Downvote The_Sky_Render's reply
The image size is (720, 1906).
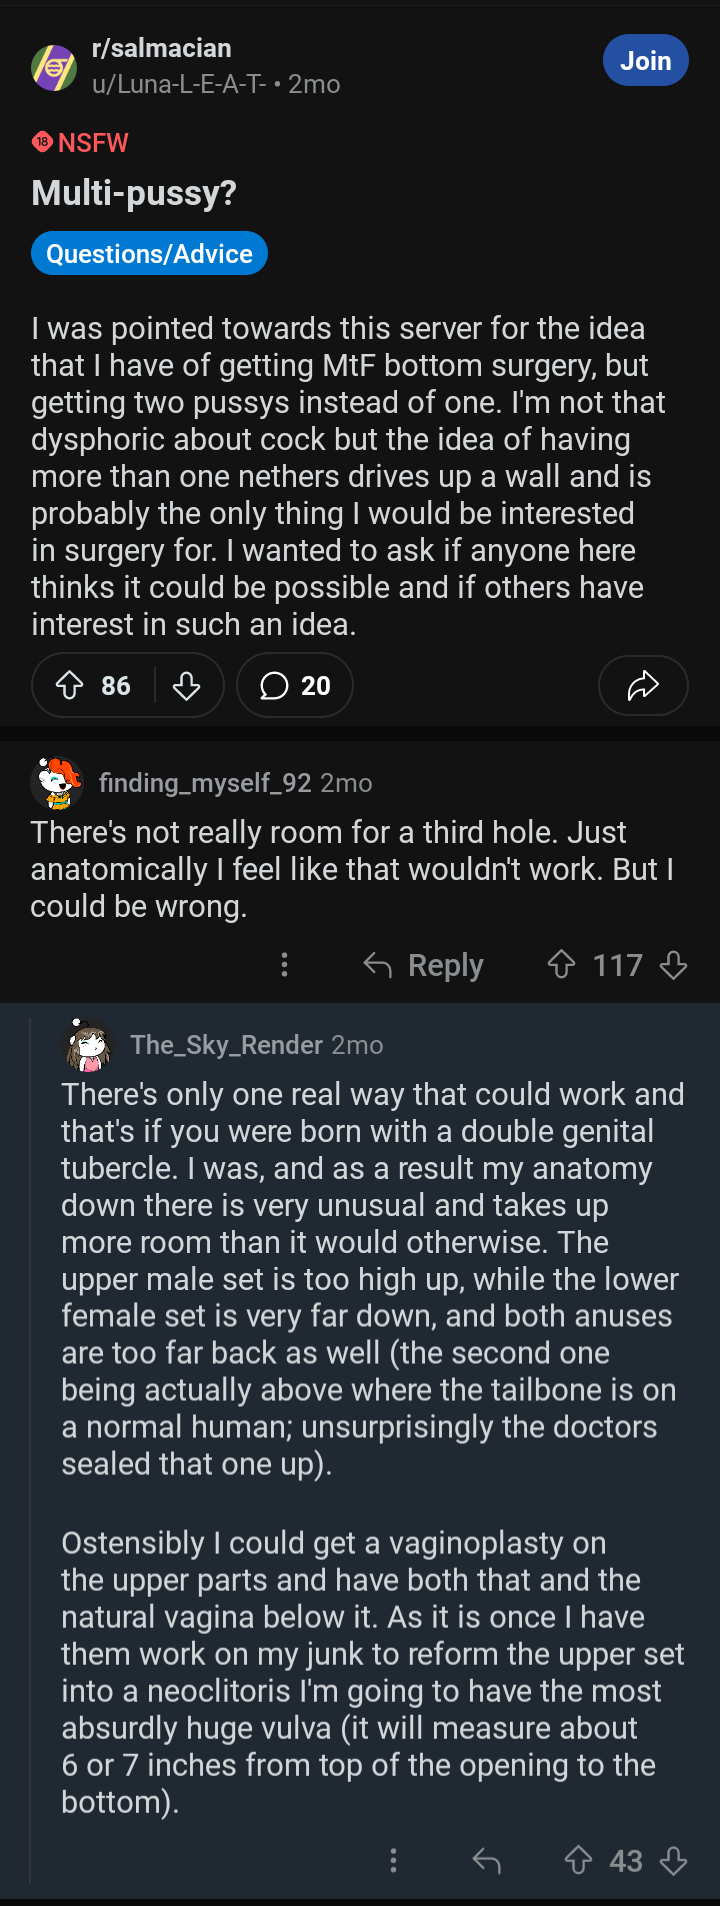674,1860
